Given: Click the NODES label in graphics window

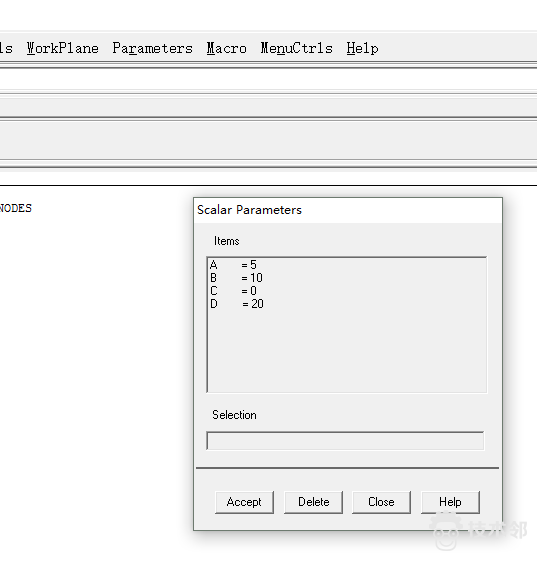Looking at the screenshot, I should point(16,208).
